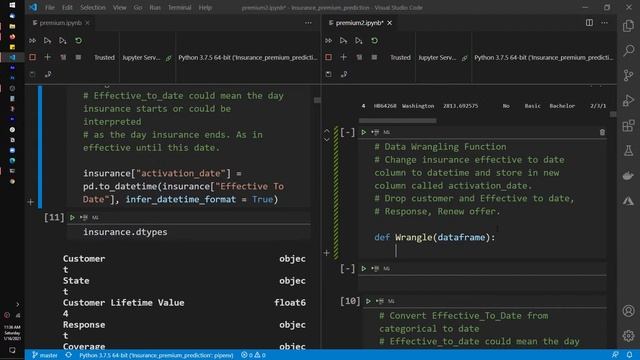Click the master branch in status bar
Screen dimensions: 640x360
tap(44, 355)
